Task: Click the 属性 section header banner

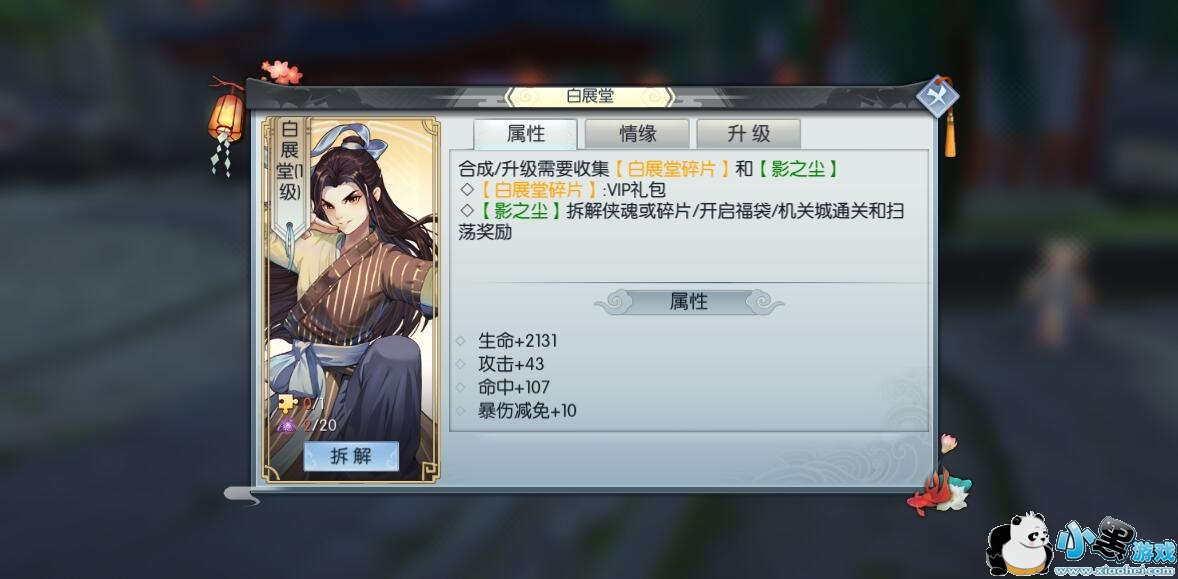Action: (689, 302)
